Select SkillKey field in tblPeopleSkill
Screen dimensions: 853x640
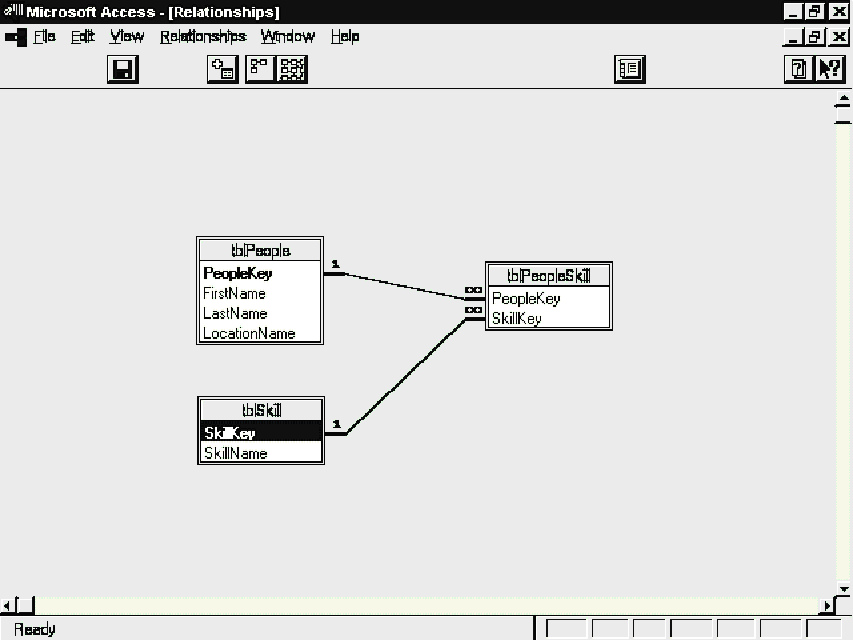[x=516, y=319]
